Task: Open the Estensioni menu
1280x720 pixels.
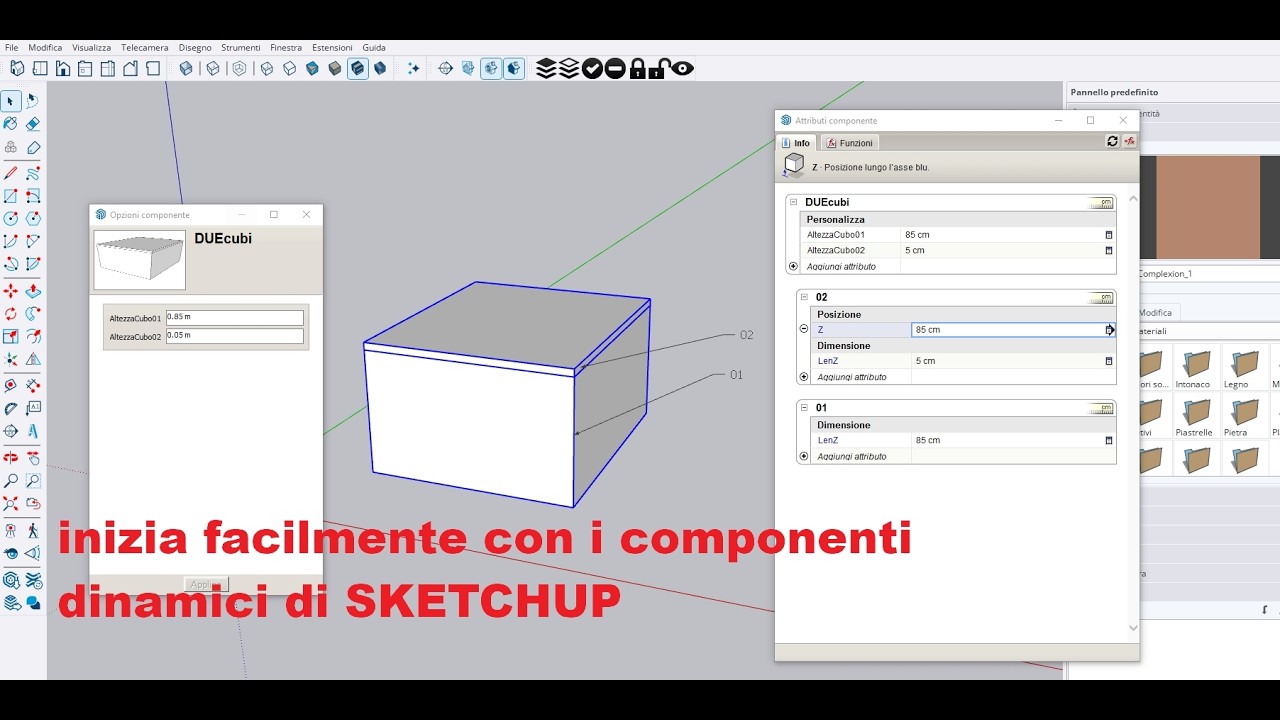Action: pos(332,47)
